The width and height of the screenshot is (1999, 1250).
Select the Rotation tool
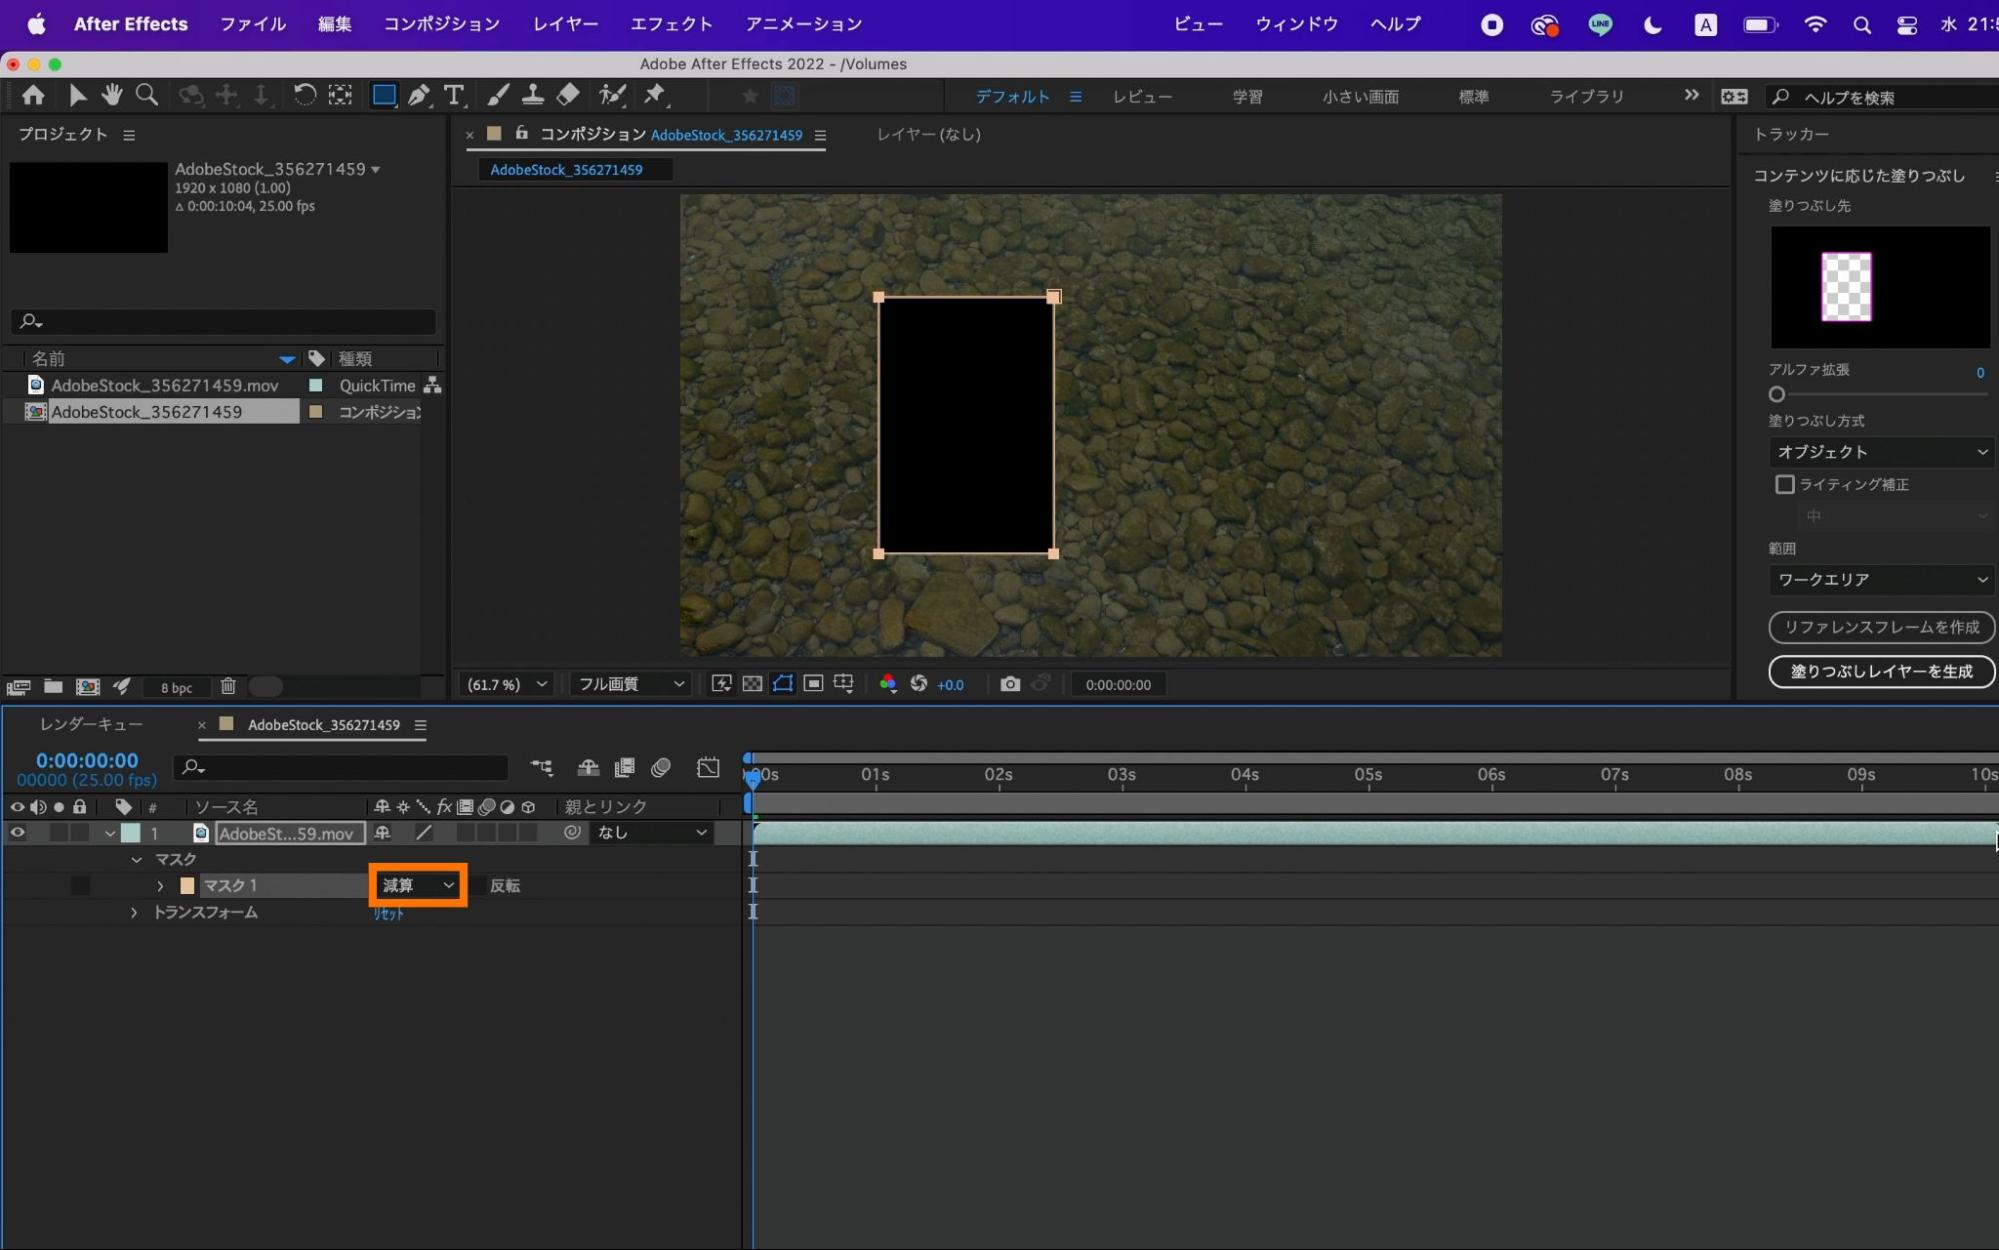[x=304, y=95]
